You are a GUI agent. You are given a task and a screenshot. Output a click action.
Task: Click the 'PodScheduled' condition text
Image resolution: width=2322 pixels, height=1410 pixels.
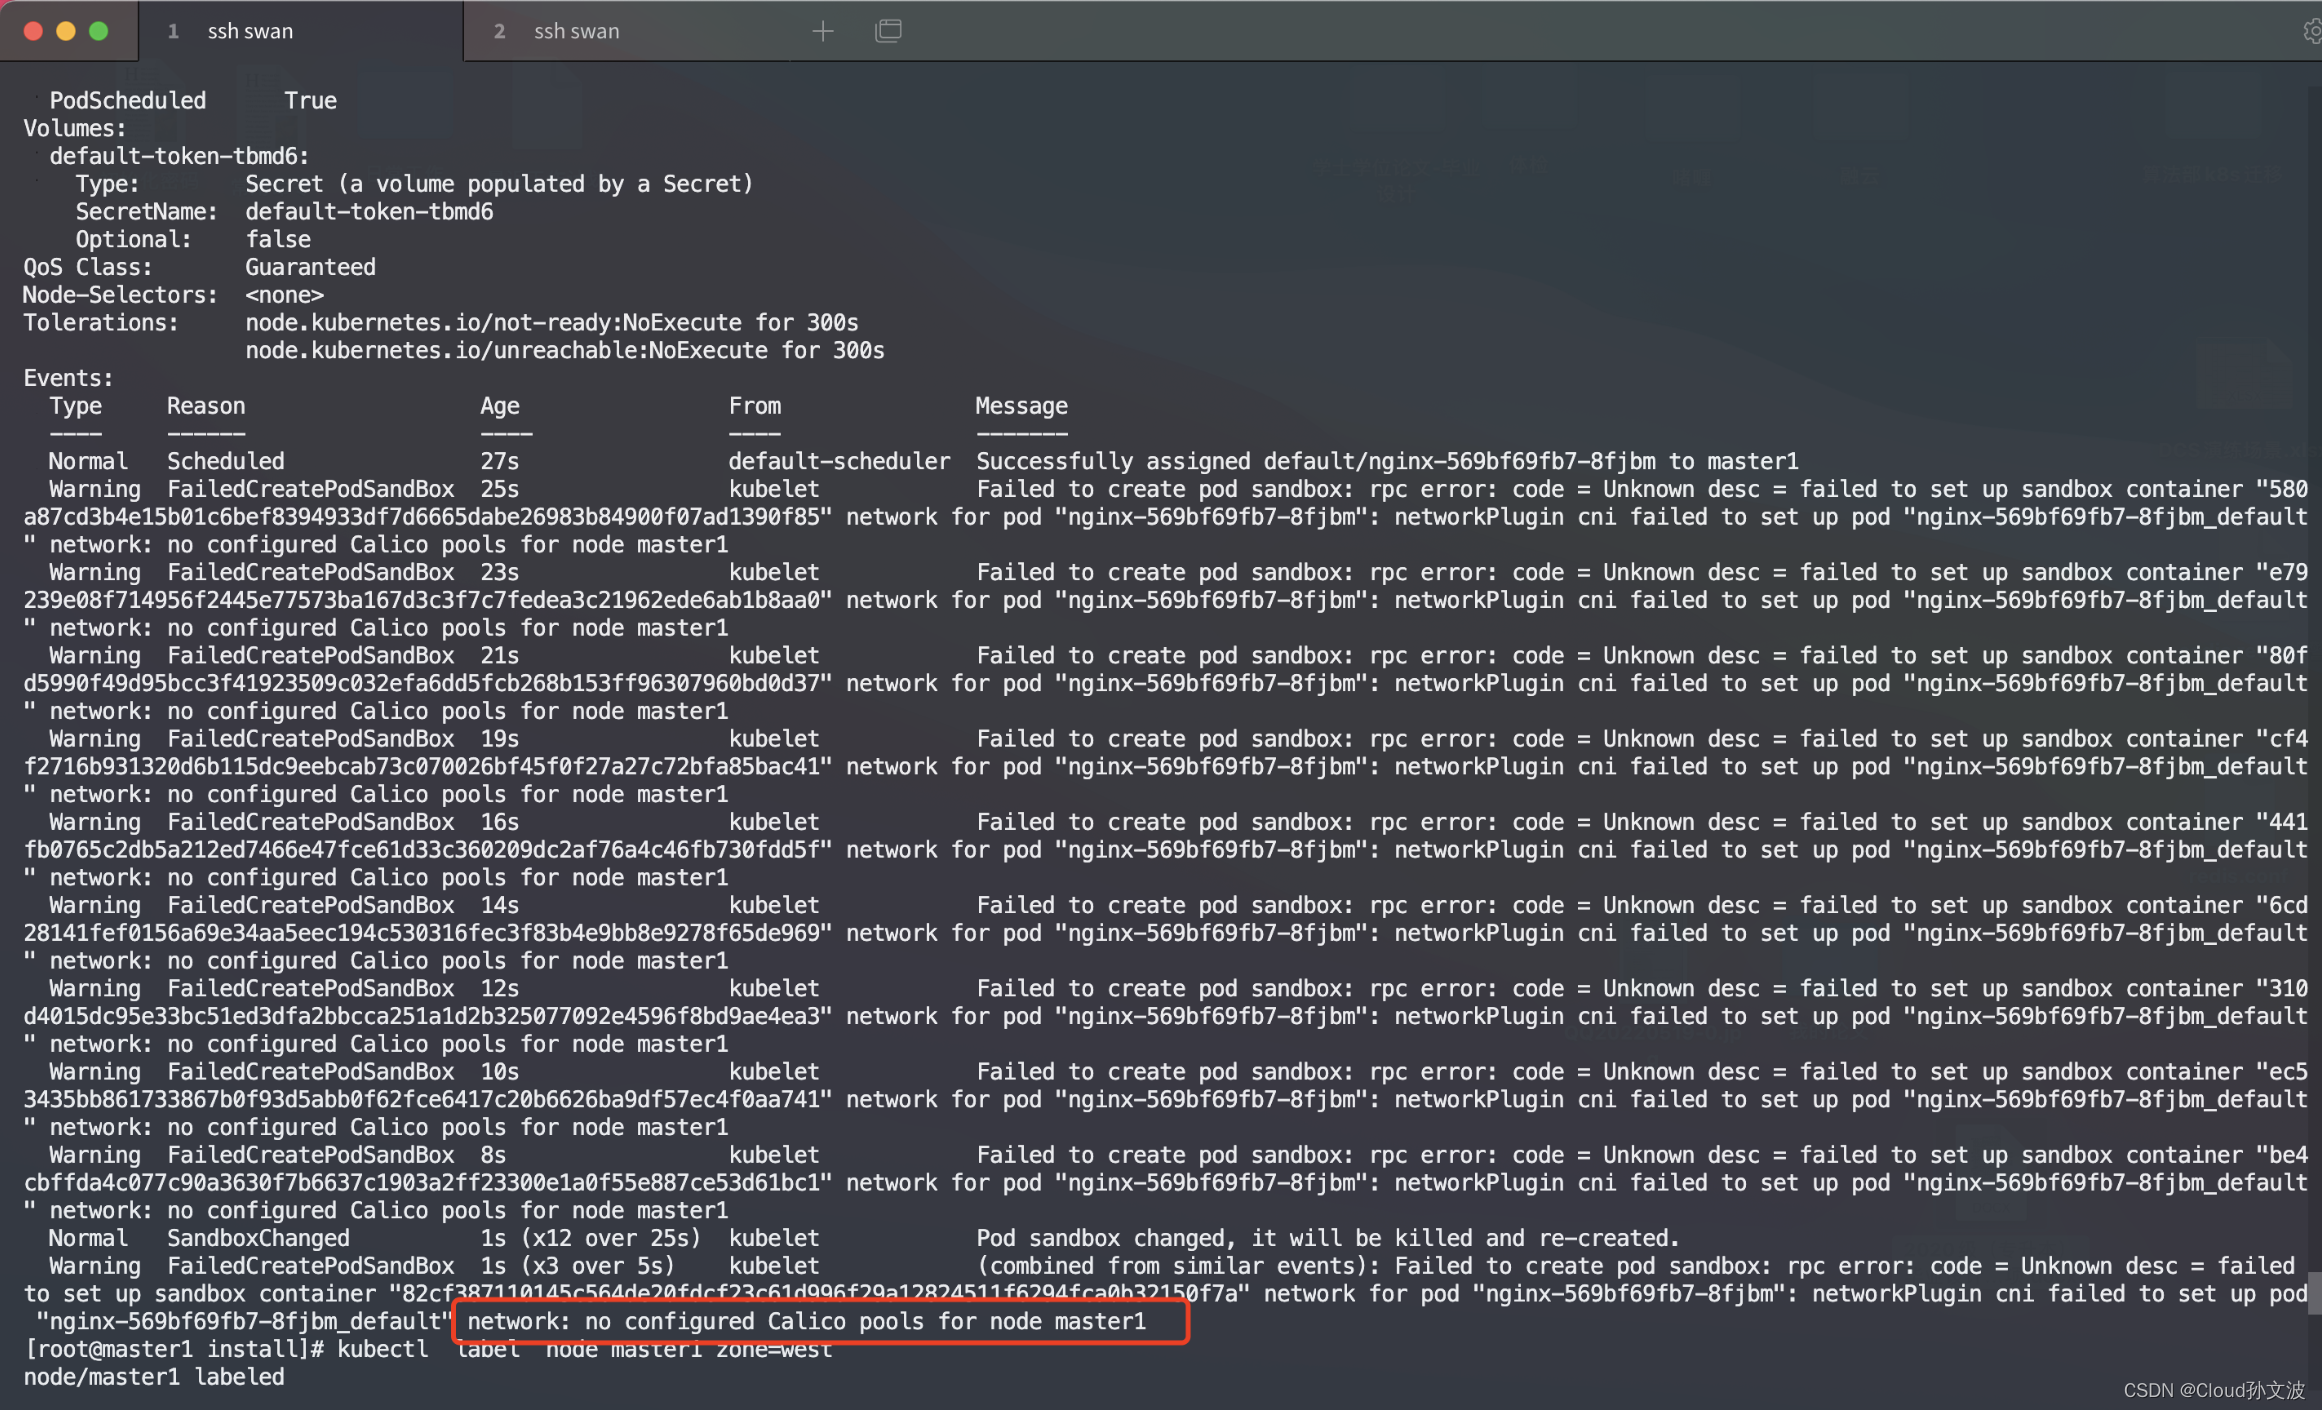(x=128, y=101)
